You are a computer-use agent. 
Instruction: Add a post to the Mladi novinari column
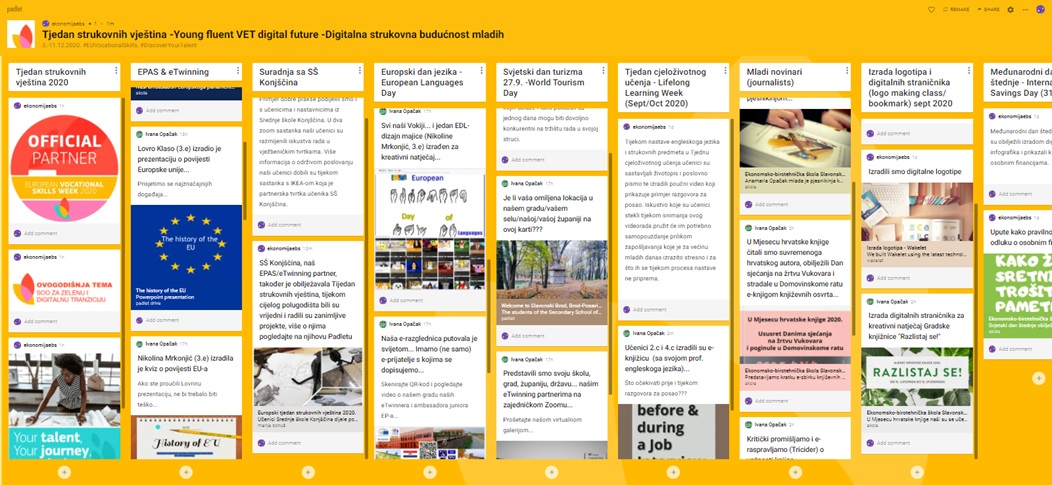point(795,472)
